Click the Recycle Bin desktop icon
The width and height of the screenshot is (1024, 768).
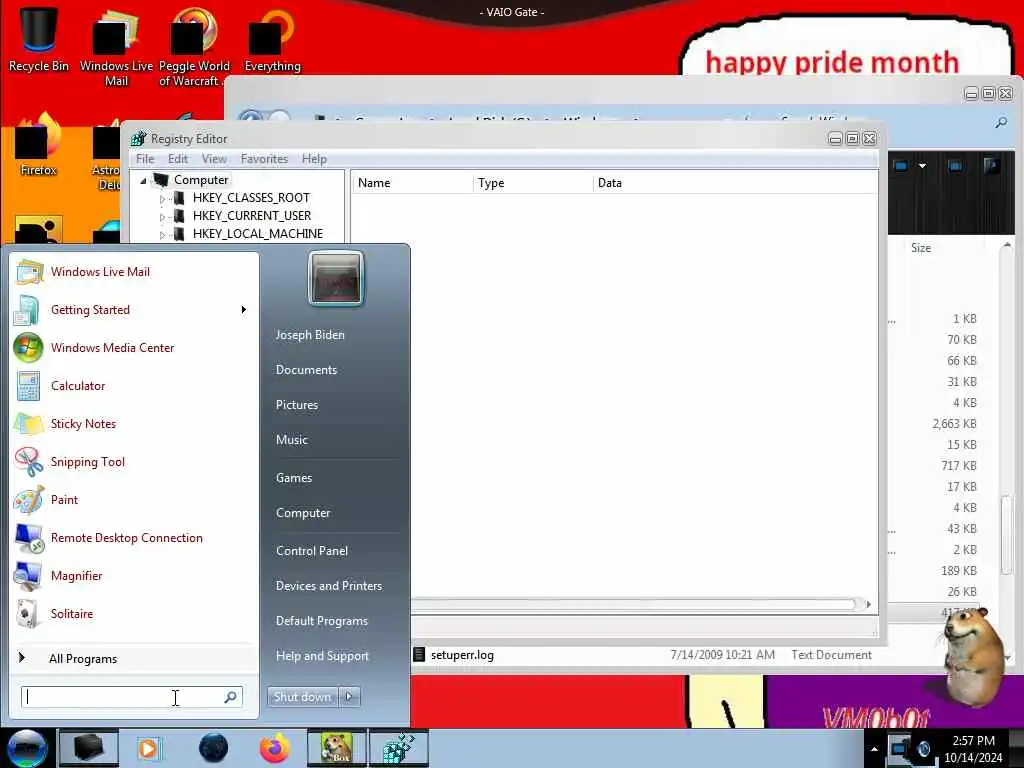click(x=39, y=39)
